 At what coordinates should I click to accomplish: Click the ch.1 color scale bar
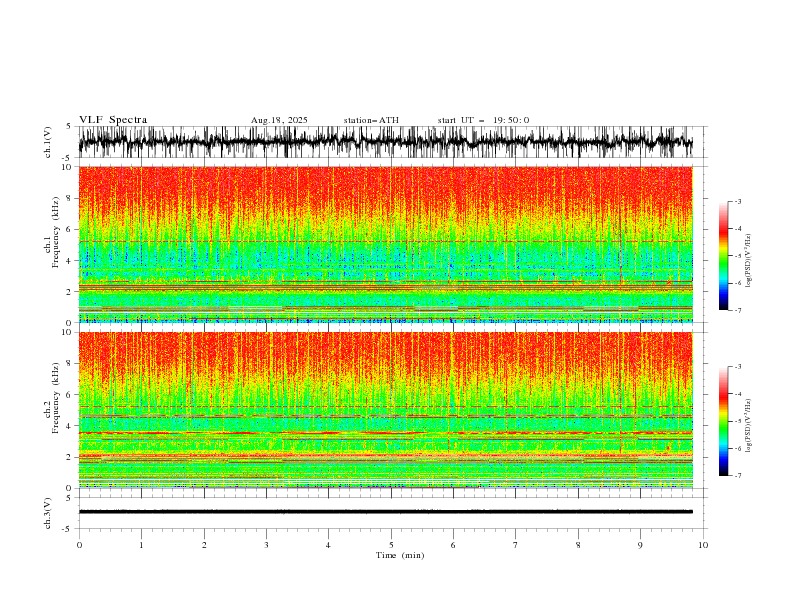click(x=723, y=256)
